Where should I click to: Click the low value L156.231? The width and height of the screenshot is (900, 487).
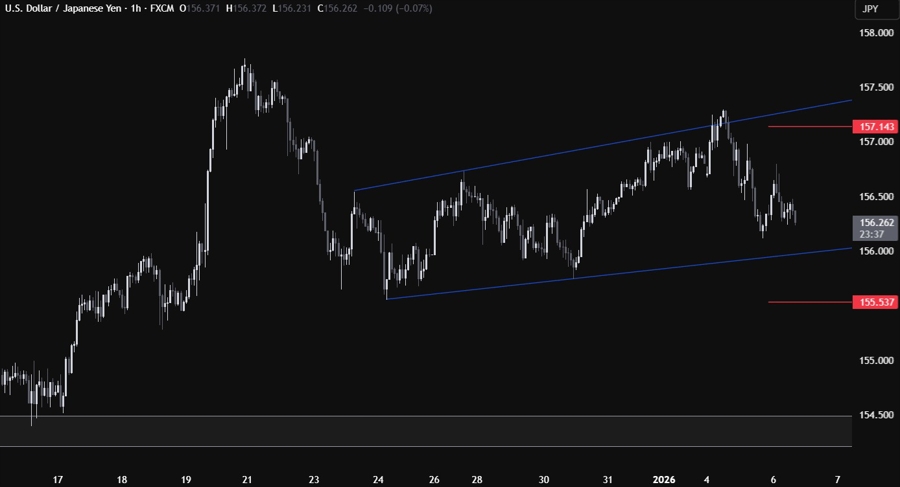pyautogui.click(x=292, y=9)
